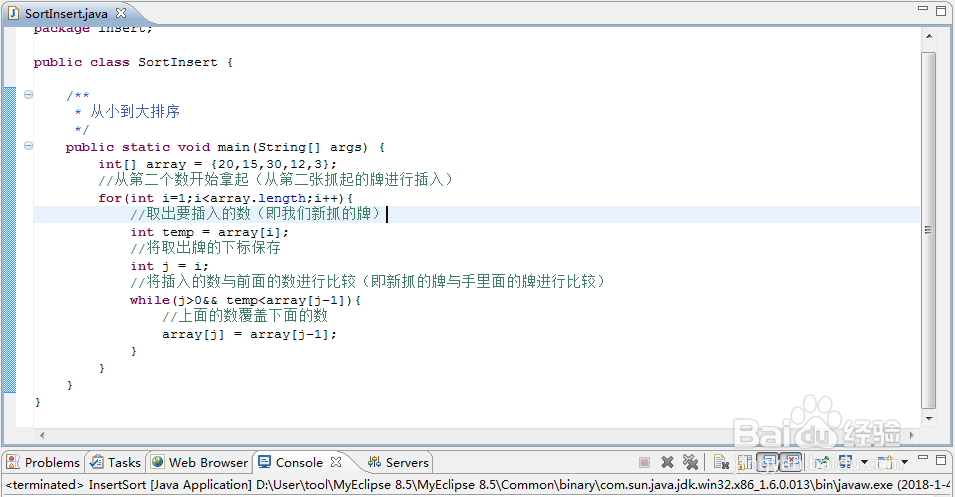Click the line 'int[] array = {20,15,30,12,3};'

[x=217, y=164]
